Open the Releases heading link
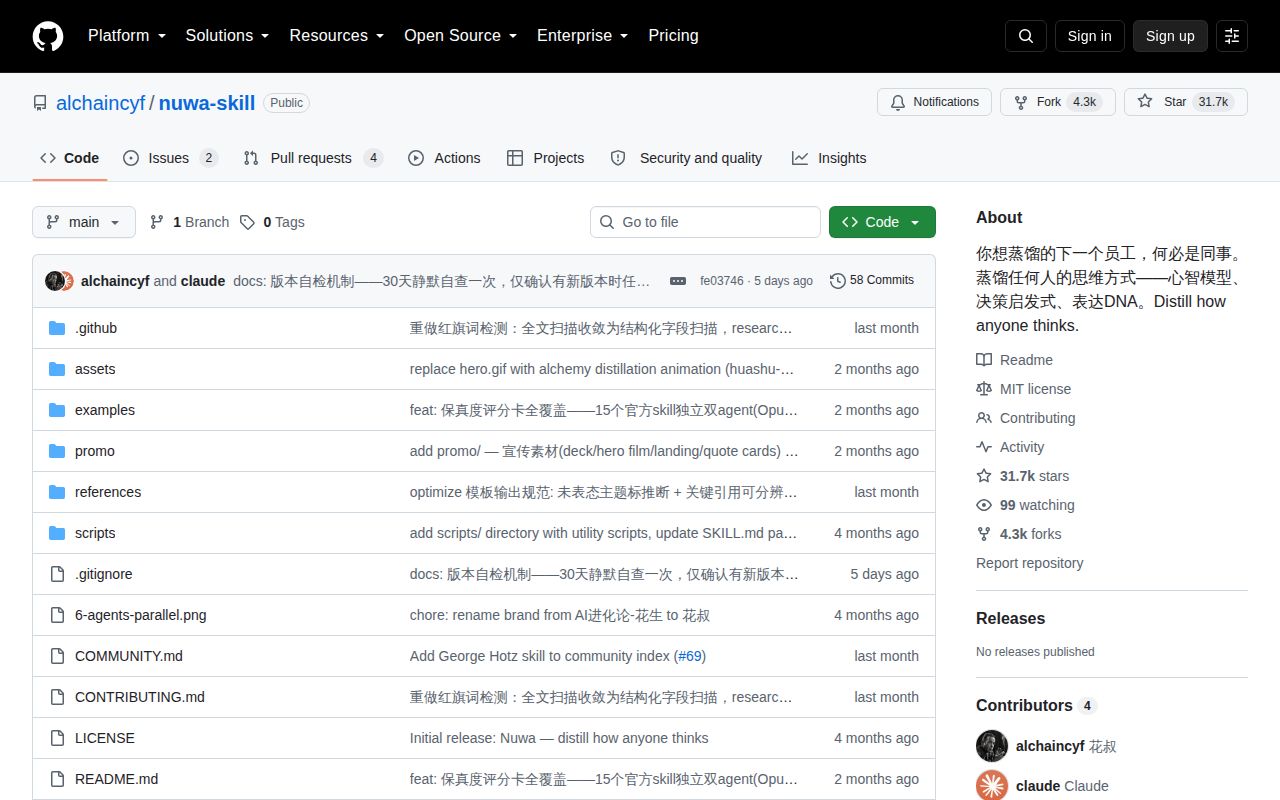The width and height of the screenshot is (1280, 800). point(1011,618)
